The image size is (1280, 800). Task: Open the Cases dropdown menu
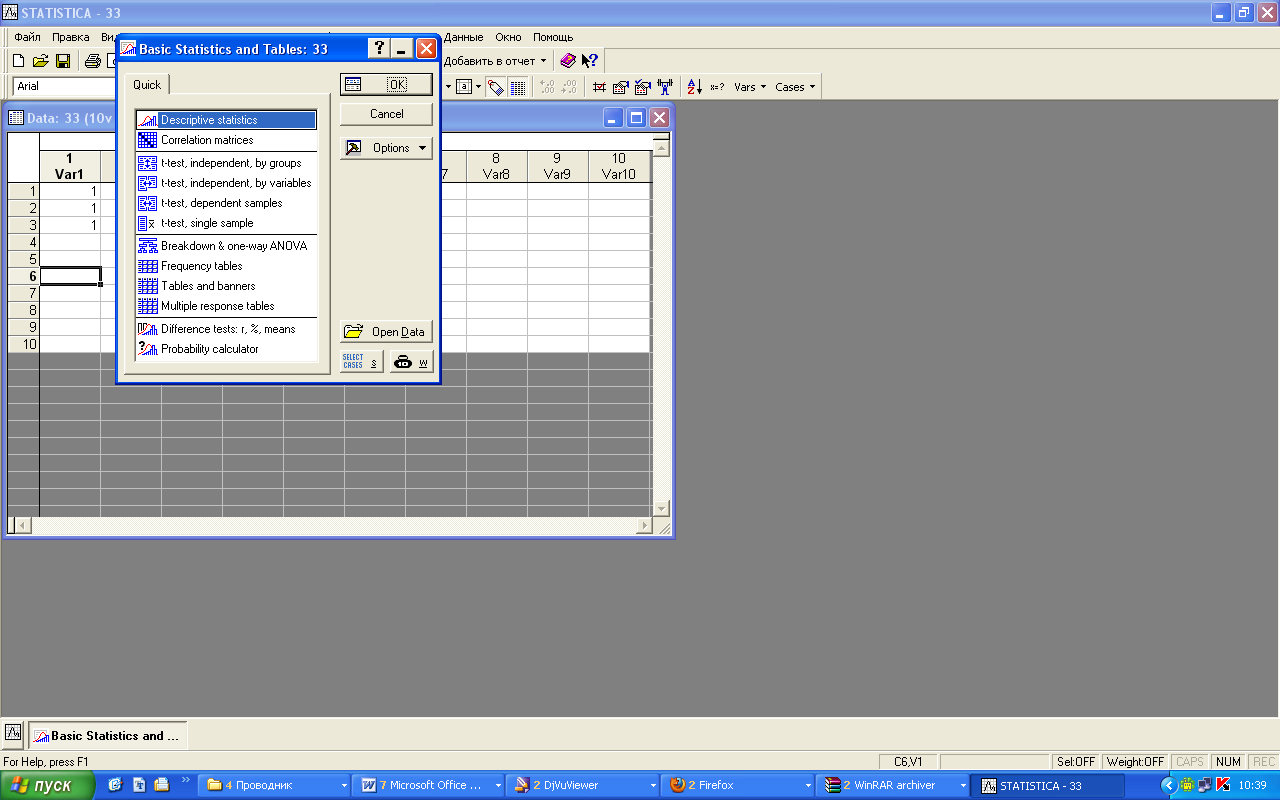[x=795, y=87]
